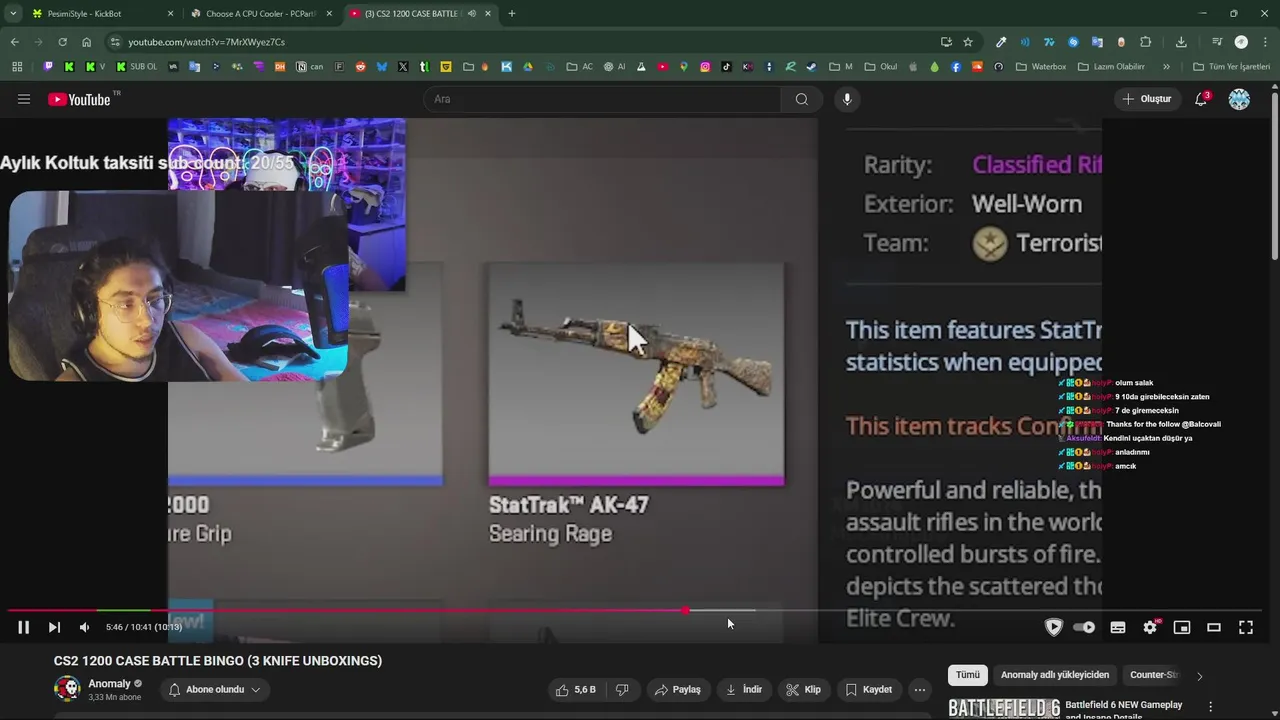Expand the Okul bookmark folder

click(x=880, y=67)
